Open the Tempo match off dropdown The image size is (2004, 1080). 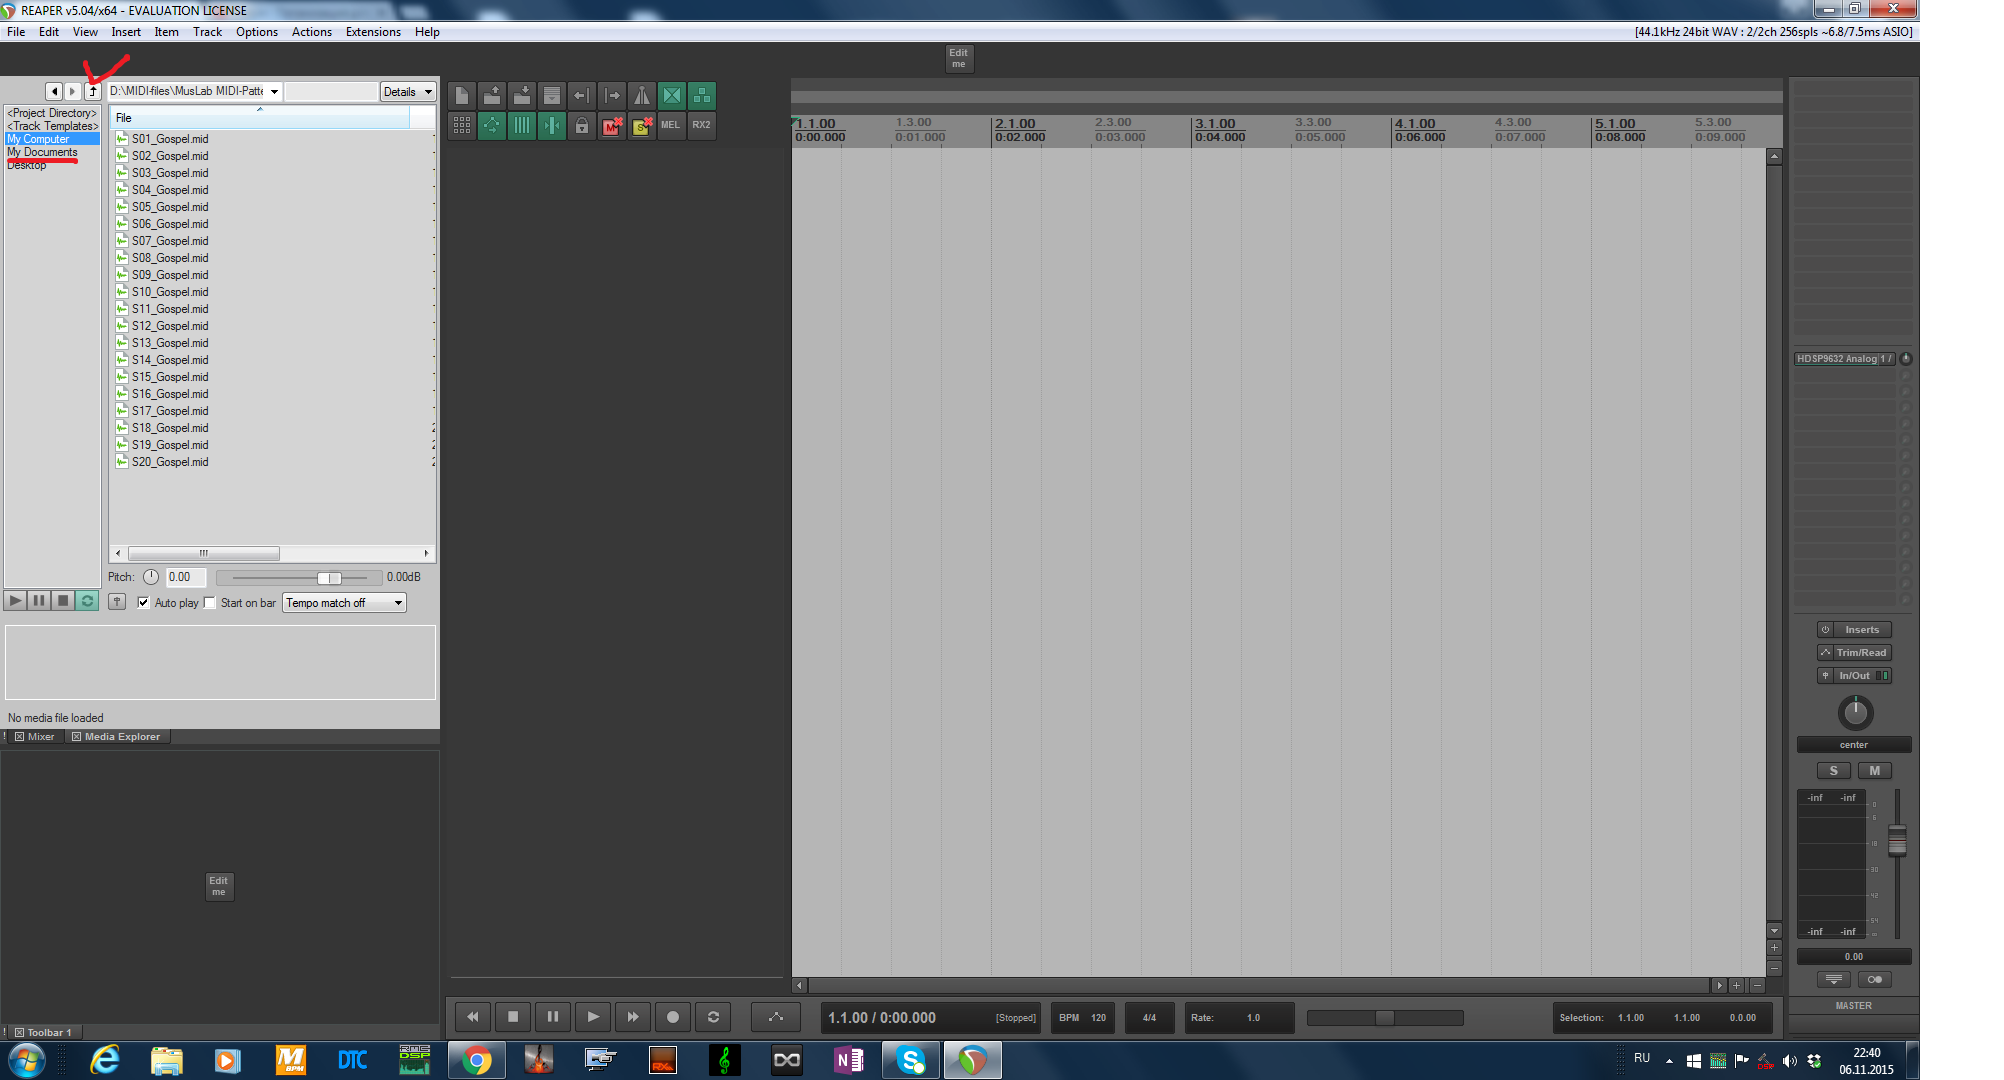[344, 603]
